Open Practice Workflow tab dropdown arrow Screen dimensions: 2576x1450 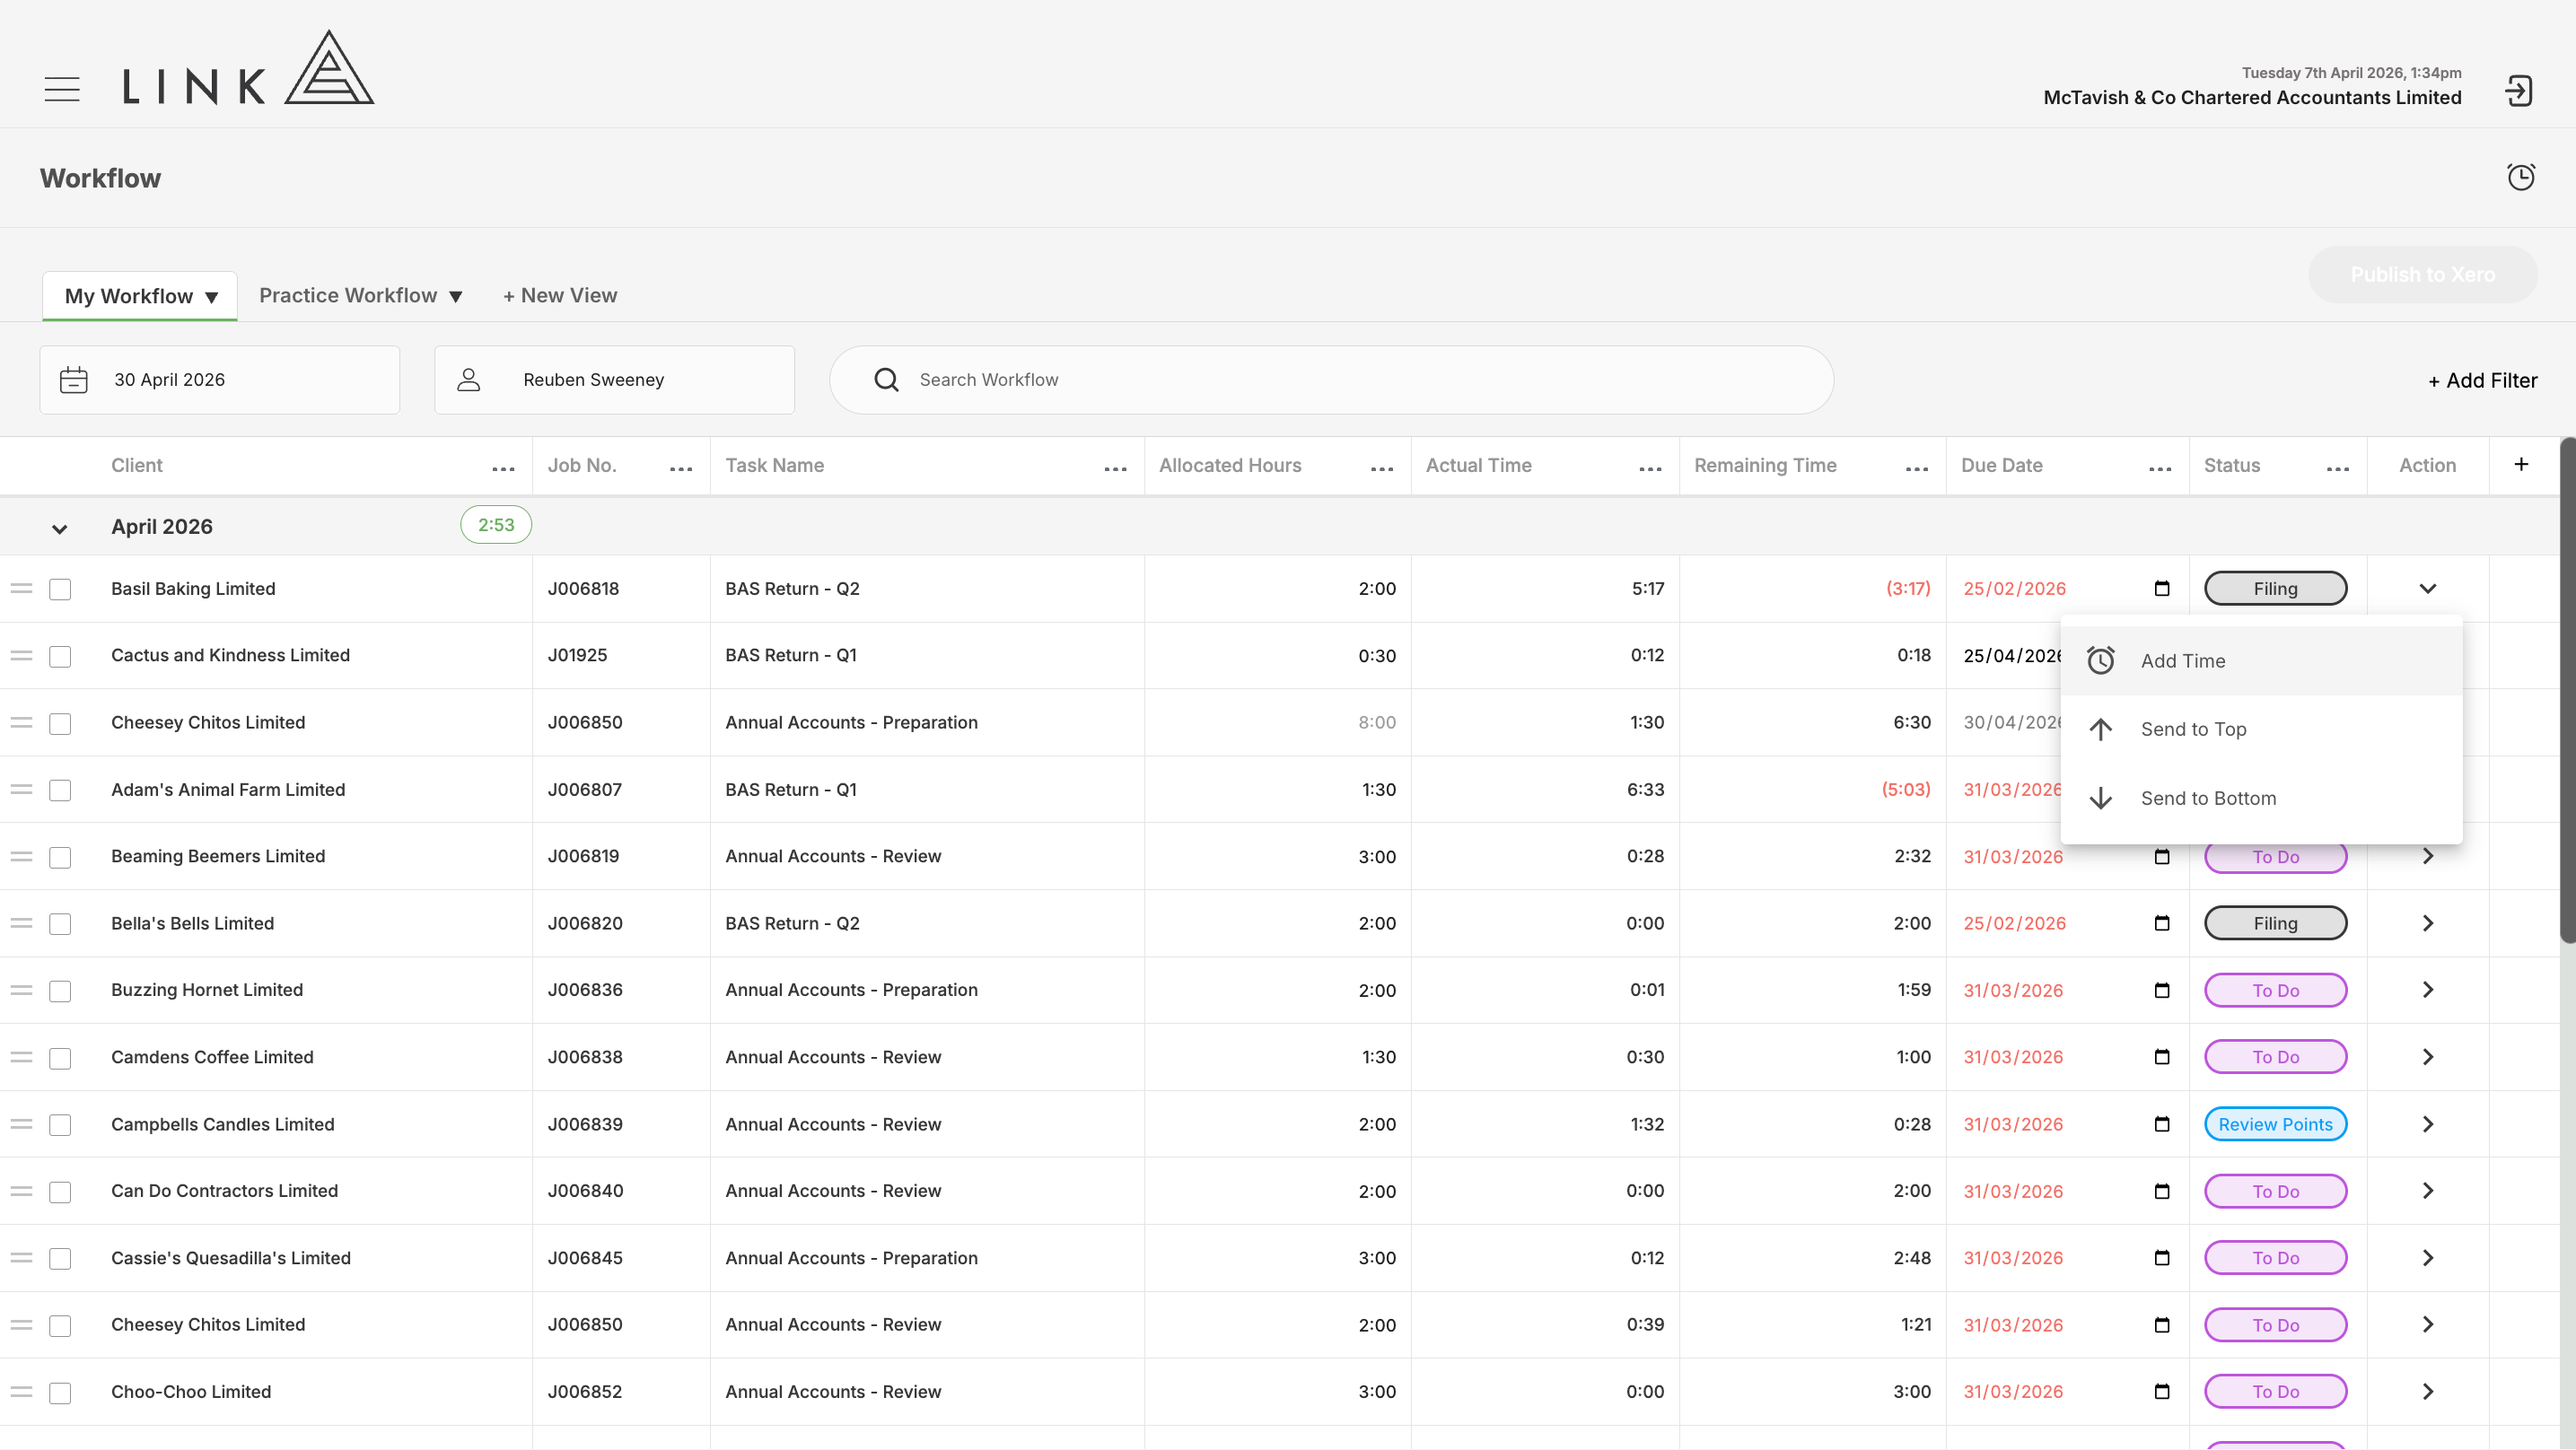pyautogui.click(x=455, y=296)
